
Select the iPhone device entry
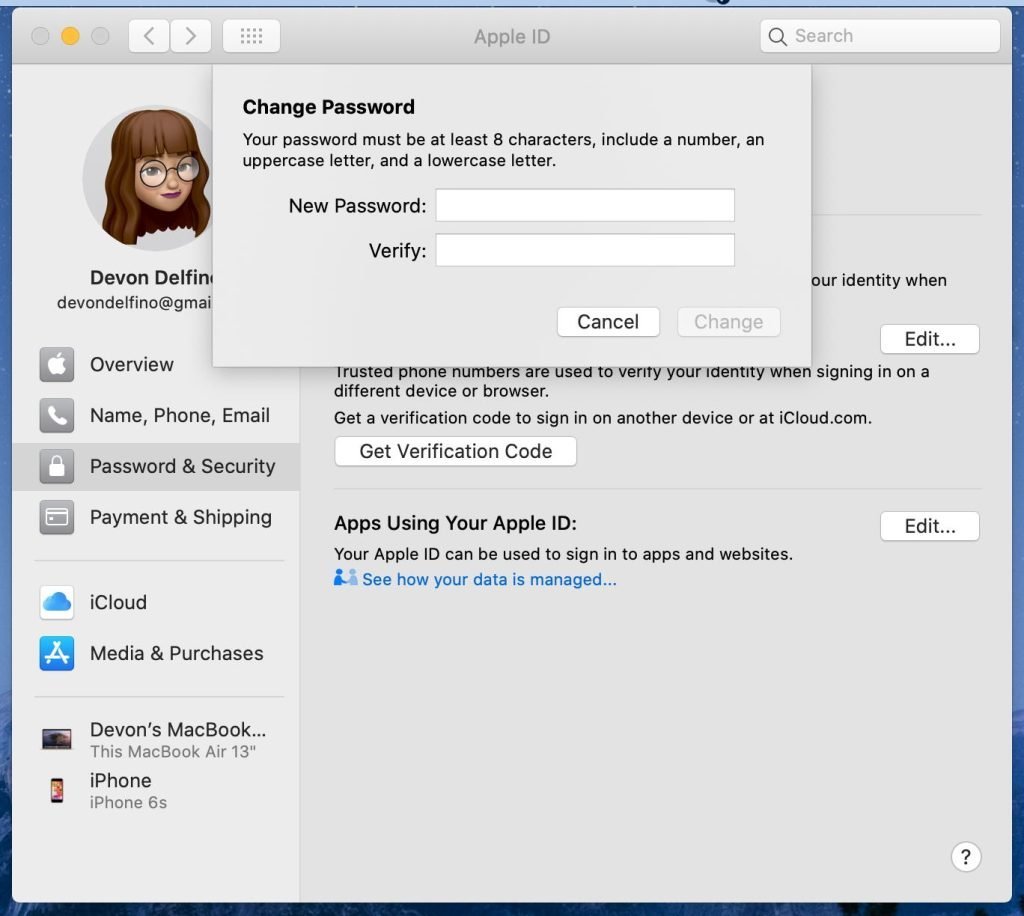pyautogui.click(x=156, y=791)
